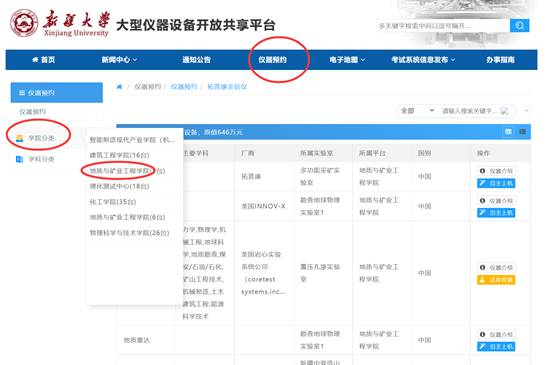Click the top search magnifier button
Viewport: 554px width, 365px height.
click(519, 25)
